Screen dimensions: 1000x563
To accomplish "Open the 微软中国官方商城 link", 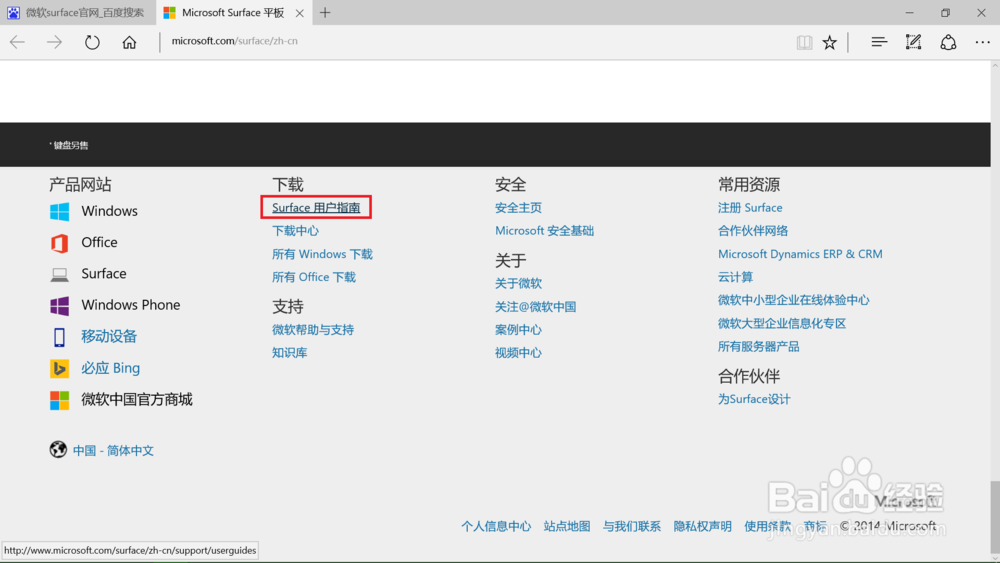I will pyautogui.click(x=136, y=400).
